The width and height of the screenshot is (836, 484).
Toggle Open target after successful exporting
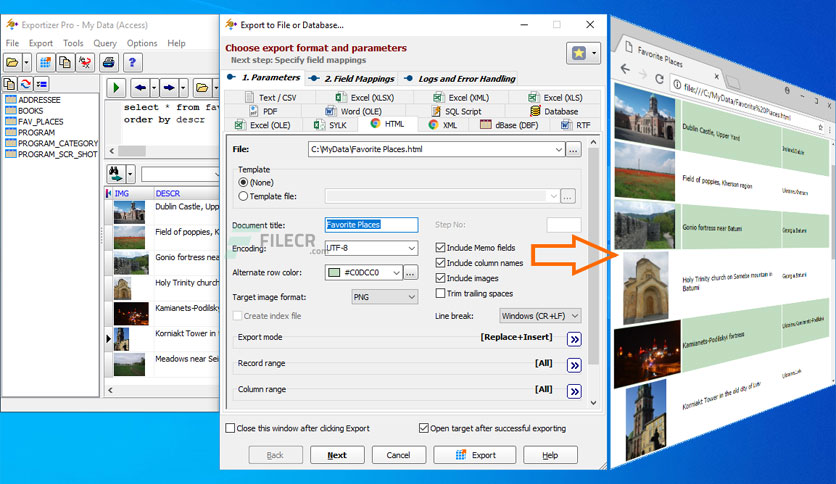point(424,428)
